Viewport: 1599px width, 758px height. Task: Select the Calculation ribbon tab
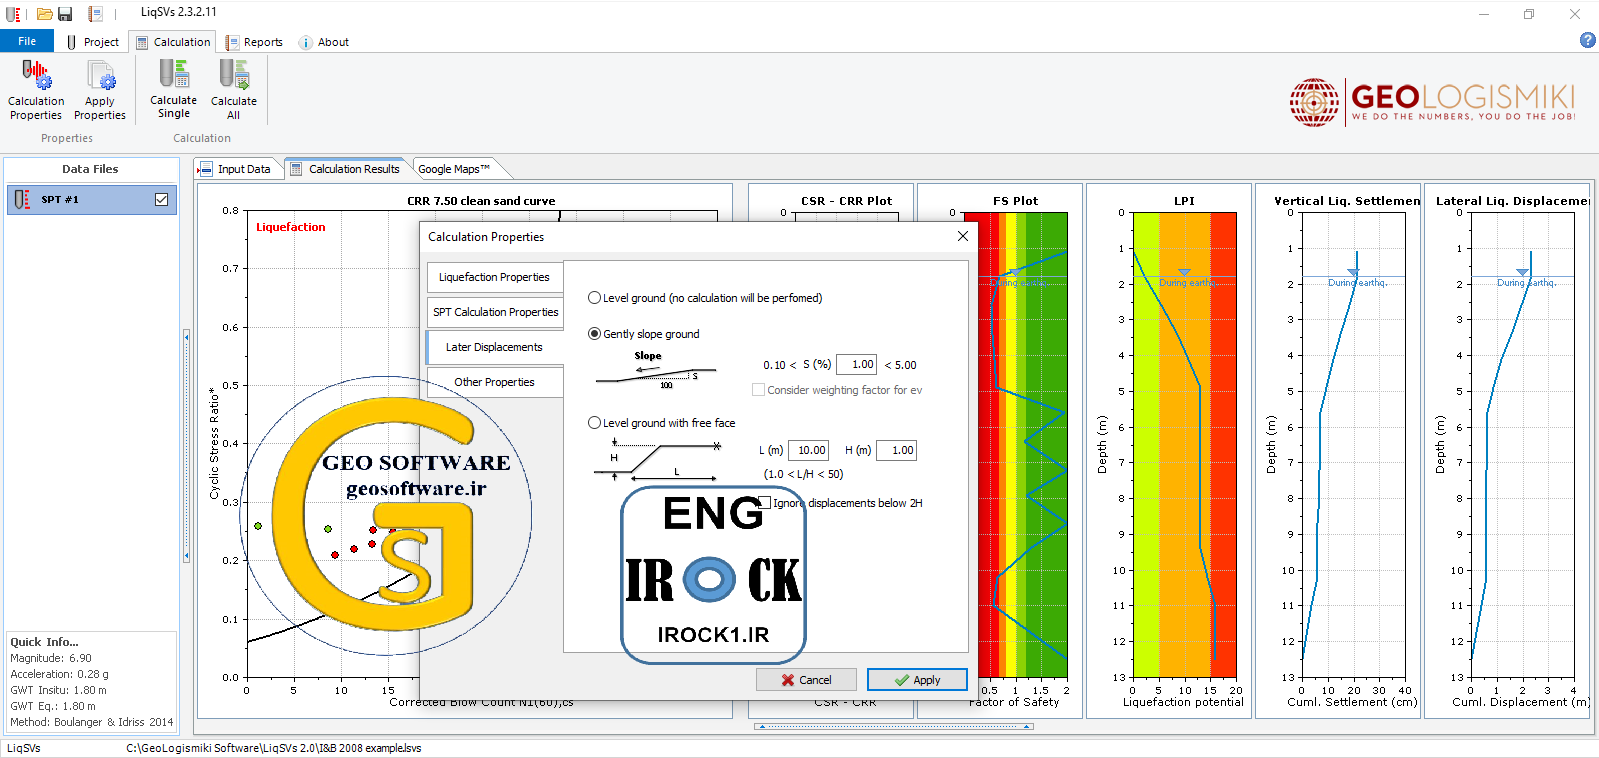(x=173, y=42)
